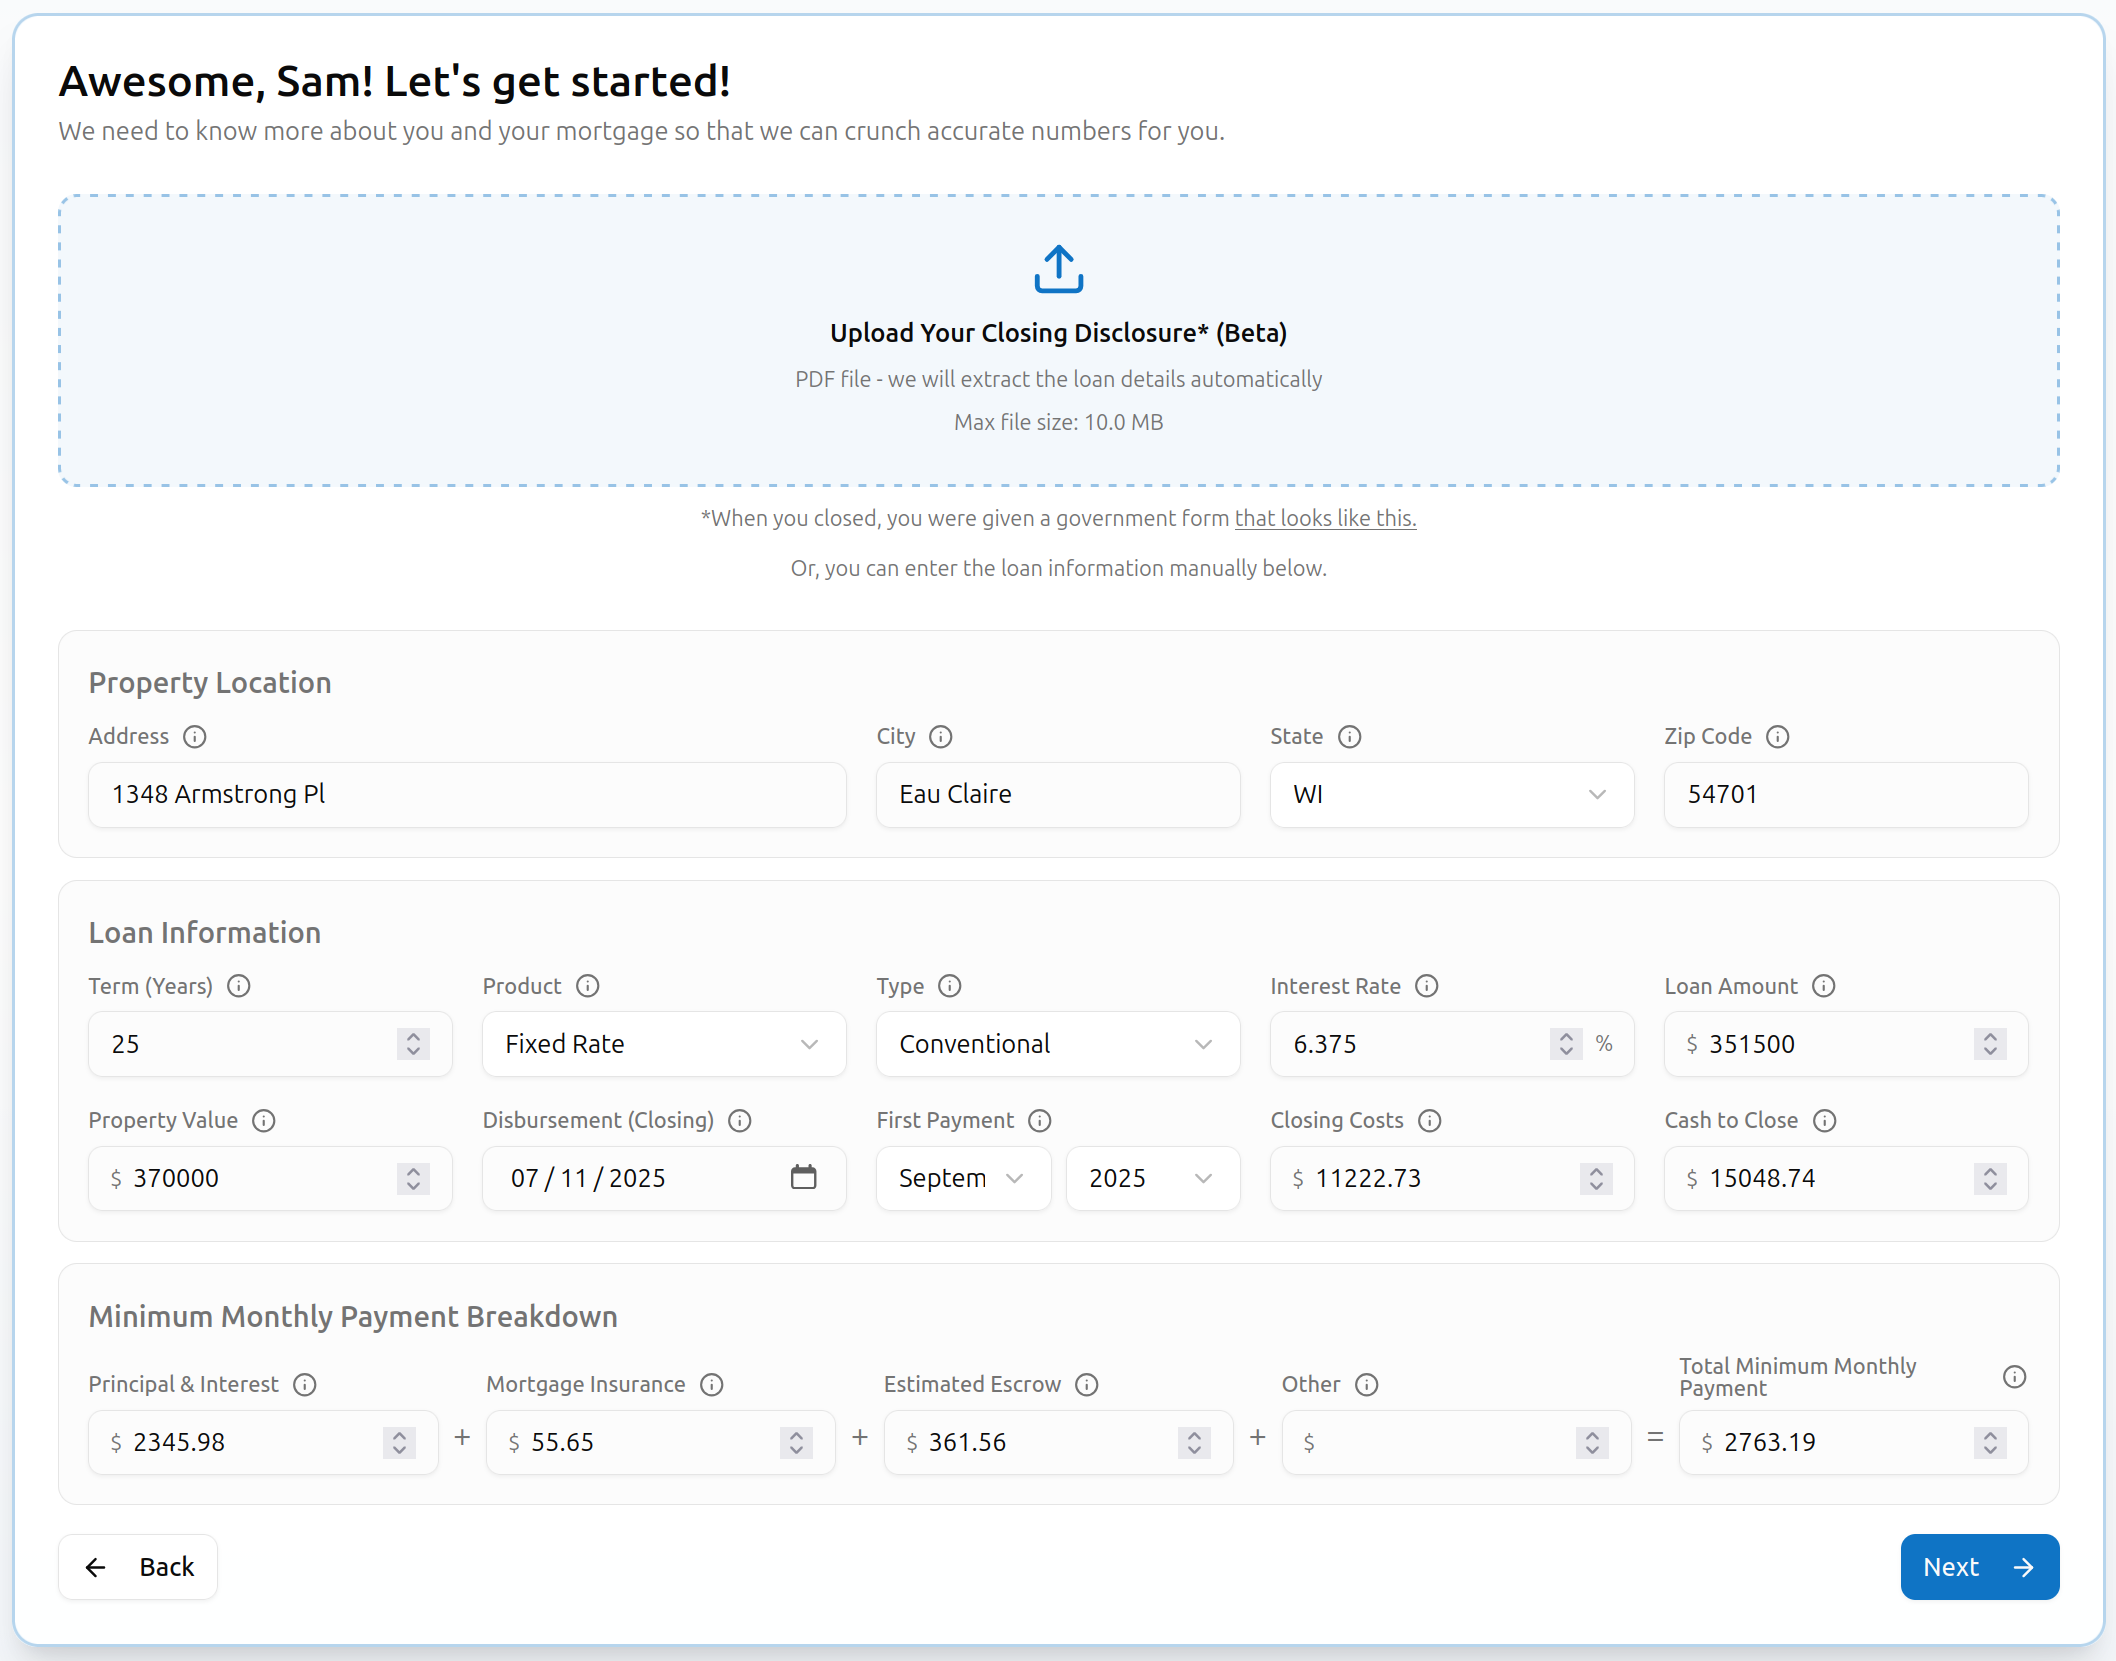Screen dimensions: 2116x1661
Task: Focus the City field with Eau Claire
Action: coord(1058,795)
